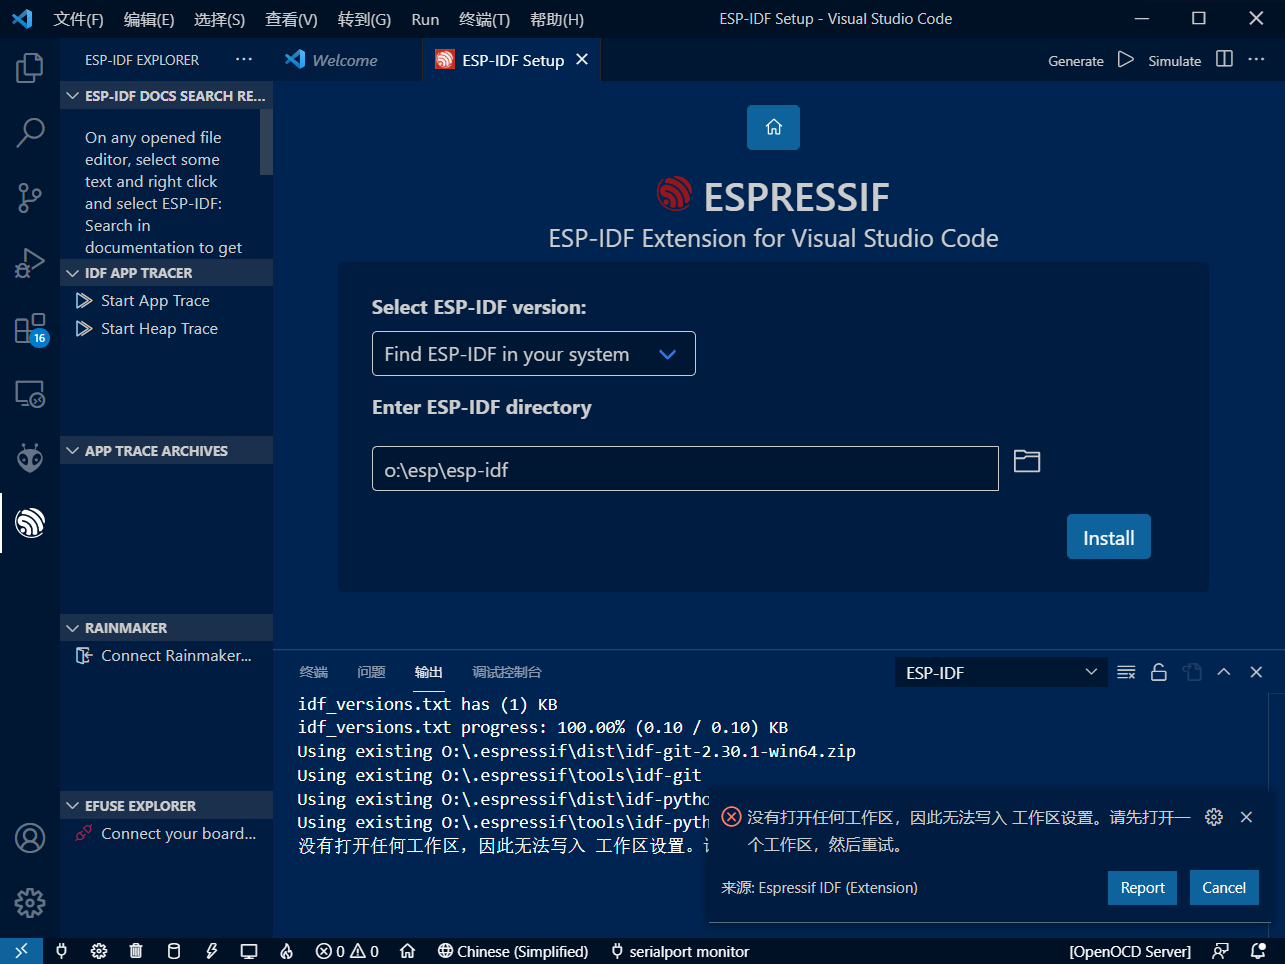
Task: Open notification settings gear icon
Action: tap(1214, 817)
